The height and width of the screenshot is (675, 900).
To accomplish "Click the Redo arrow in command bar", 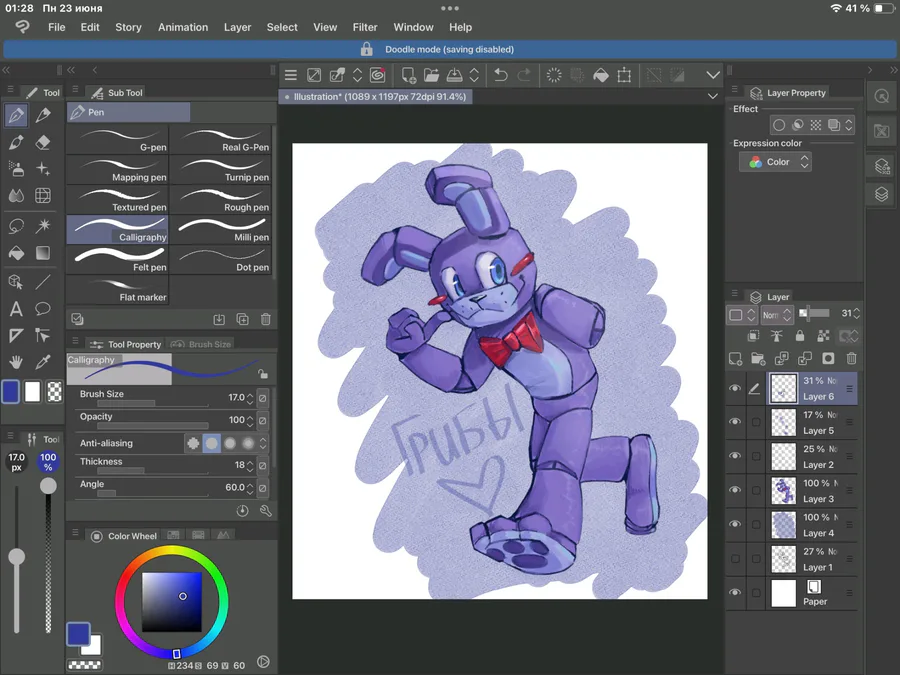I will coord(524,75).
